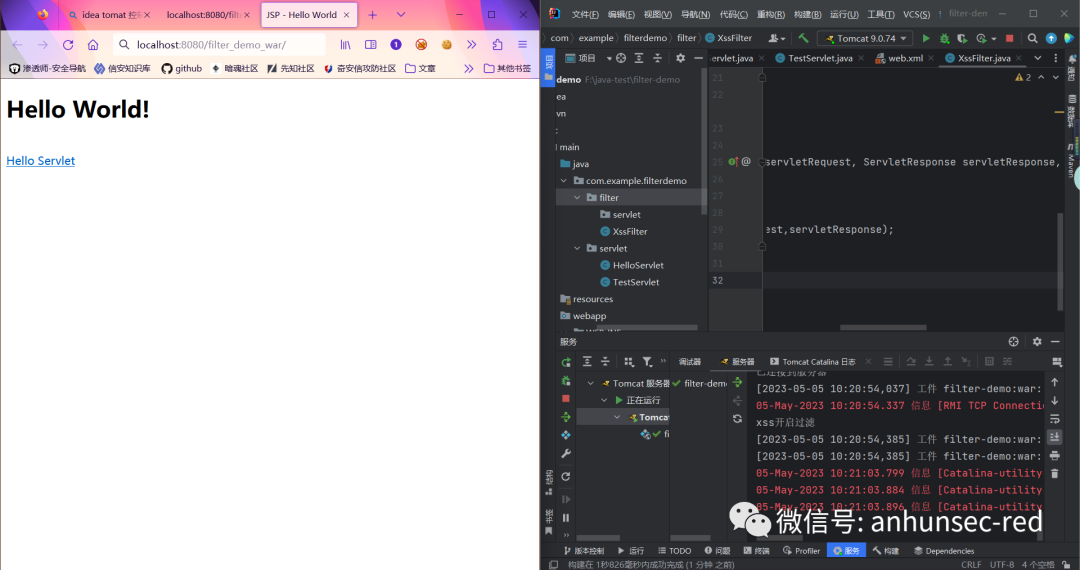Image resolution: width=1080 pixels, height=570 pixels.
Task: Click the green Run button in IDEA toolbar
Action: (926, 39)
